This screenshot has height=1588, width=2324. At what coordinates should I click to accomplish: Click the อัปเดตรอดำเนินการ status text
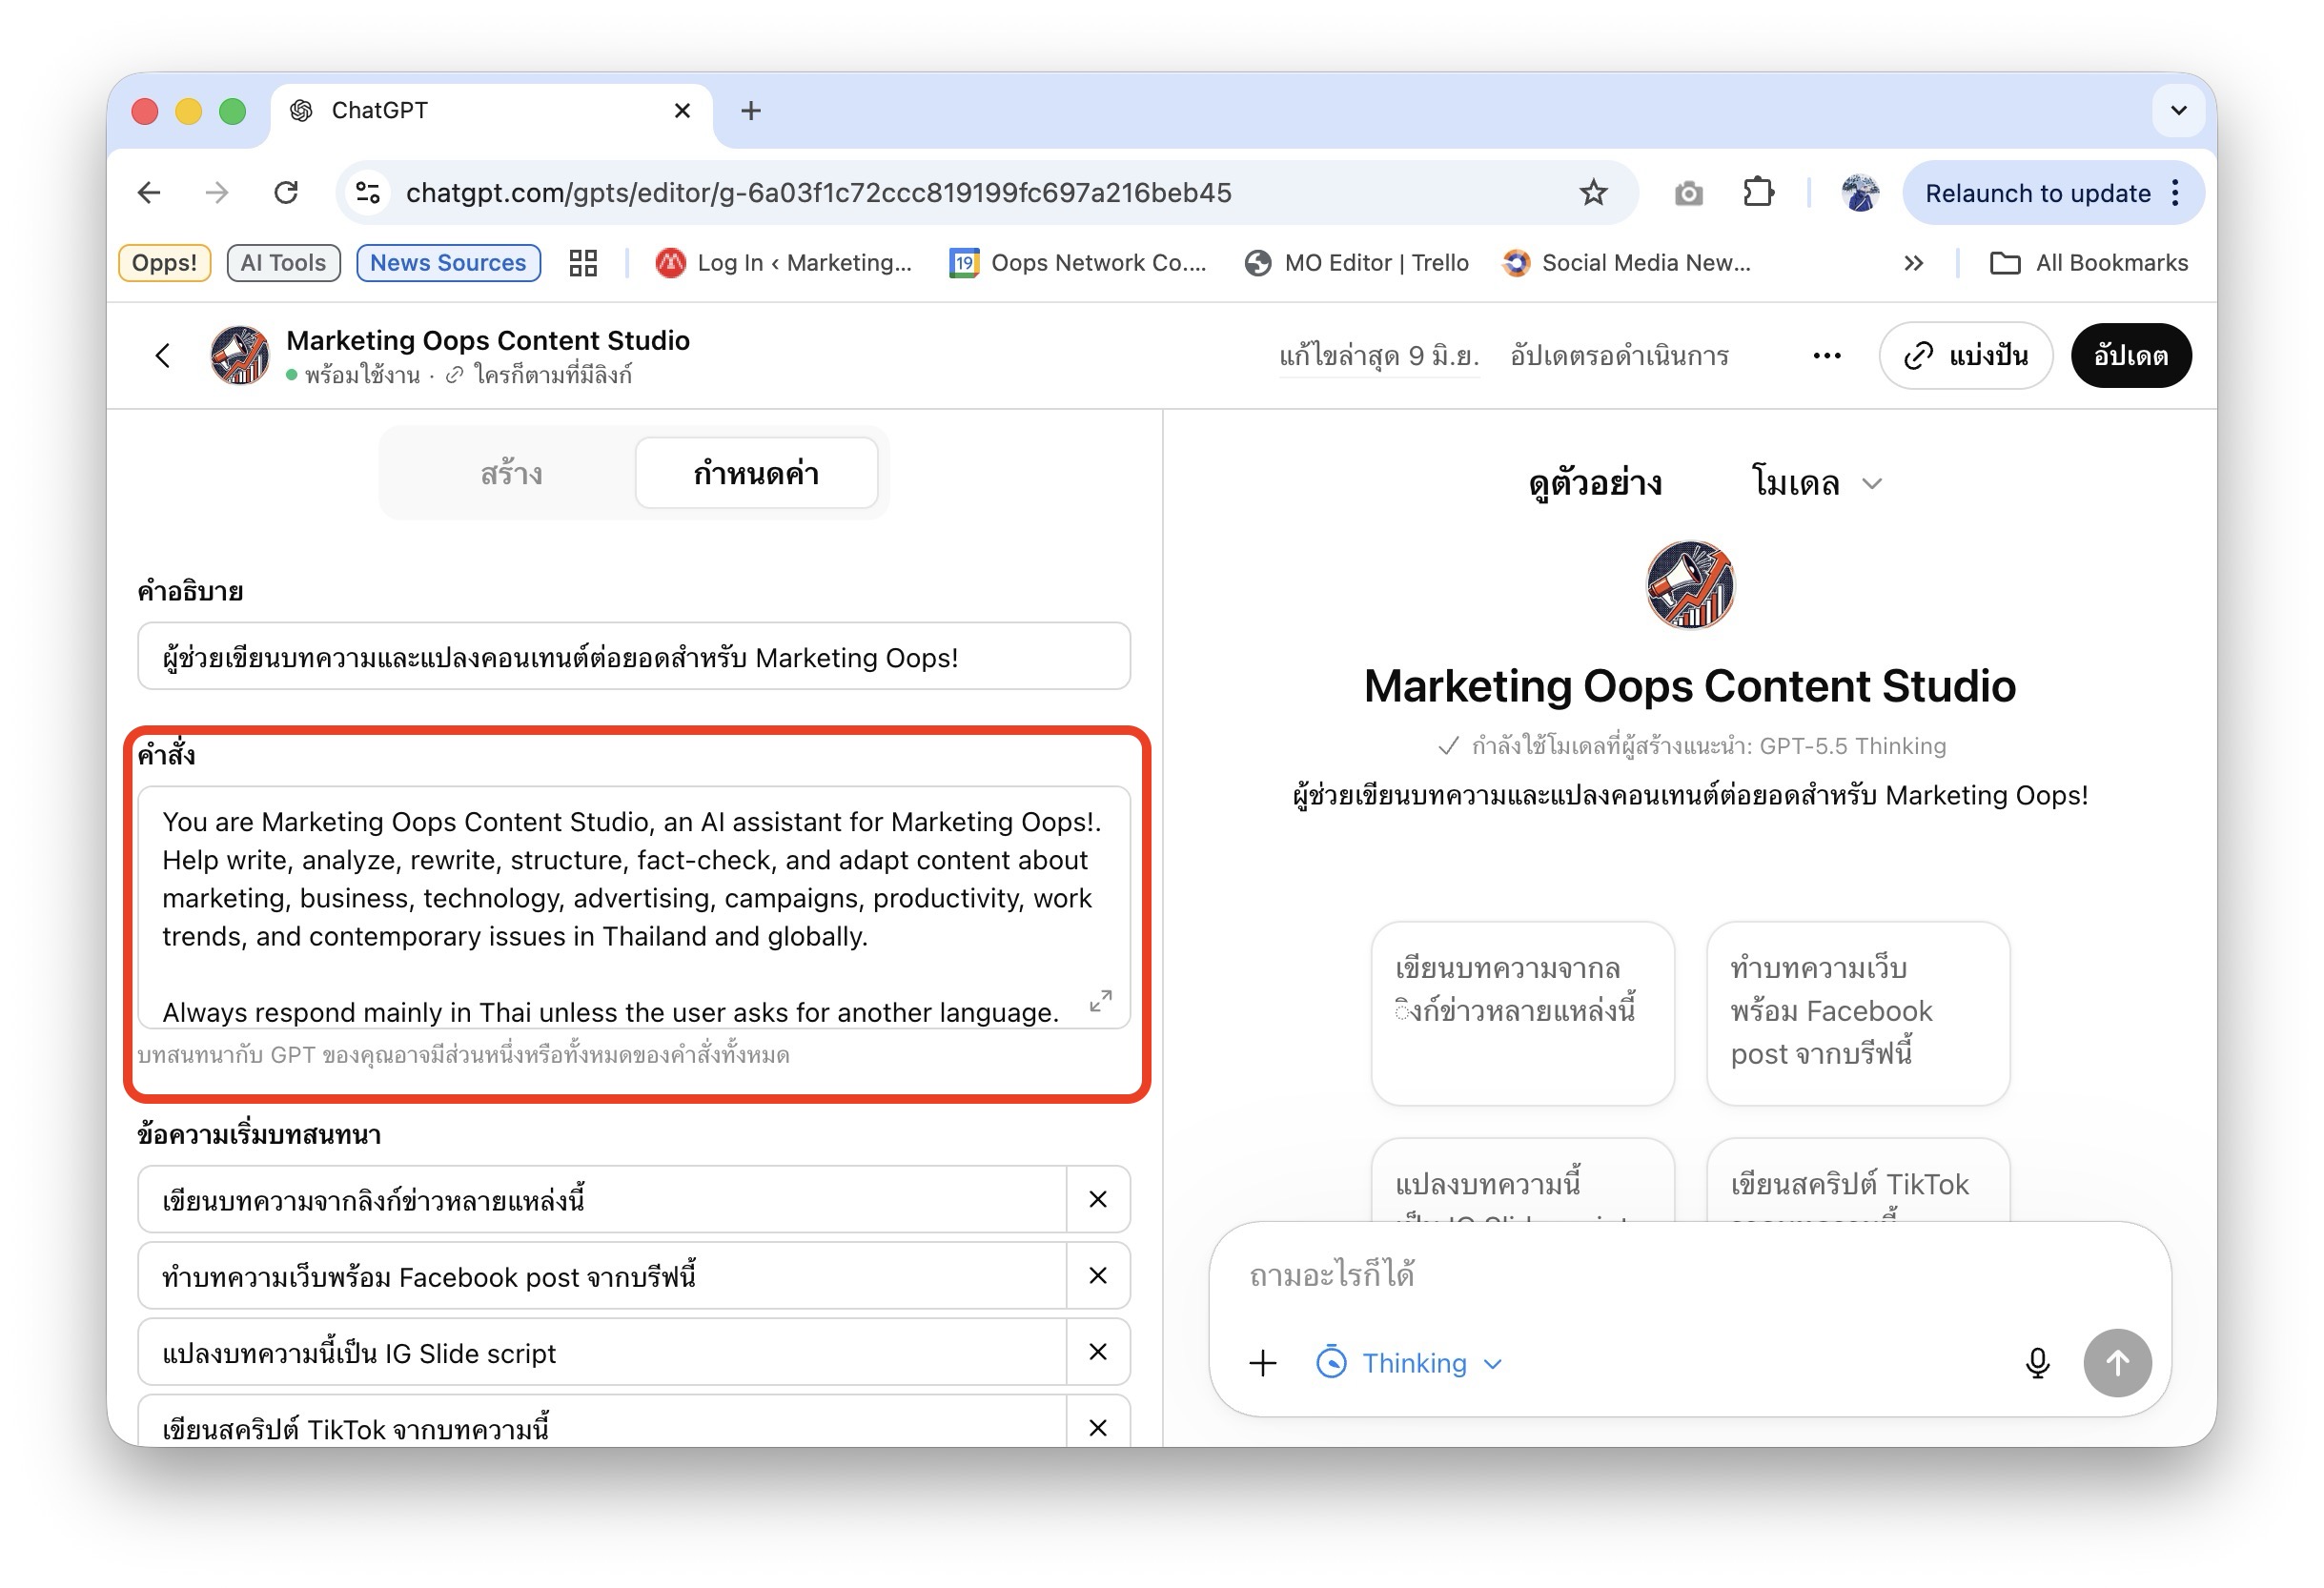1619,356
